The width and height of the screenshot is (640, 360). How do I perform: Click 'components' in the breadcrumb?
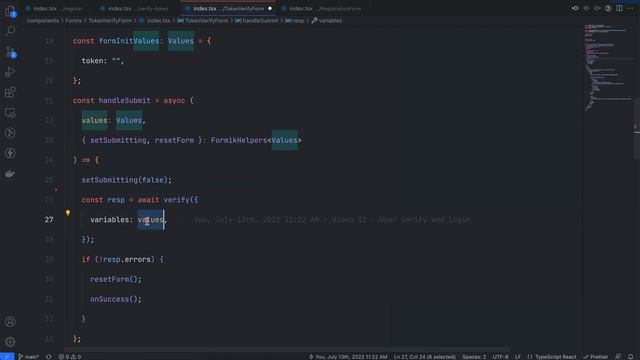click(43, 20)
